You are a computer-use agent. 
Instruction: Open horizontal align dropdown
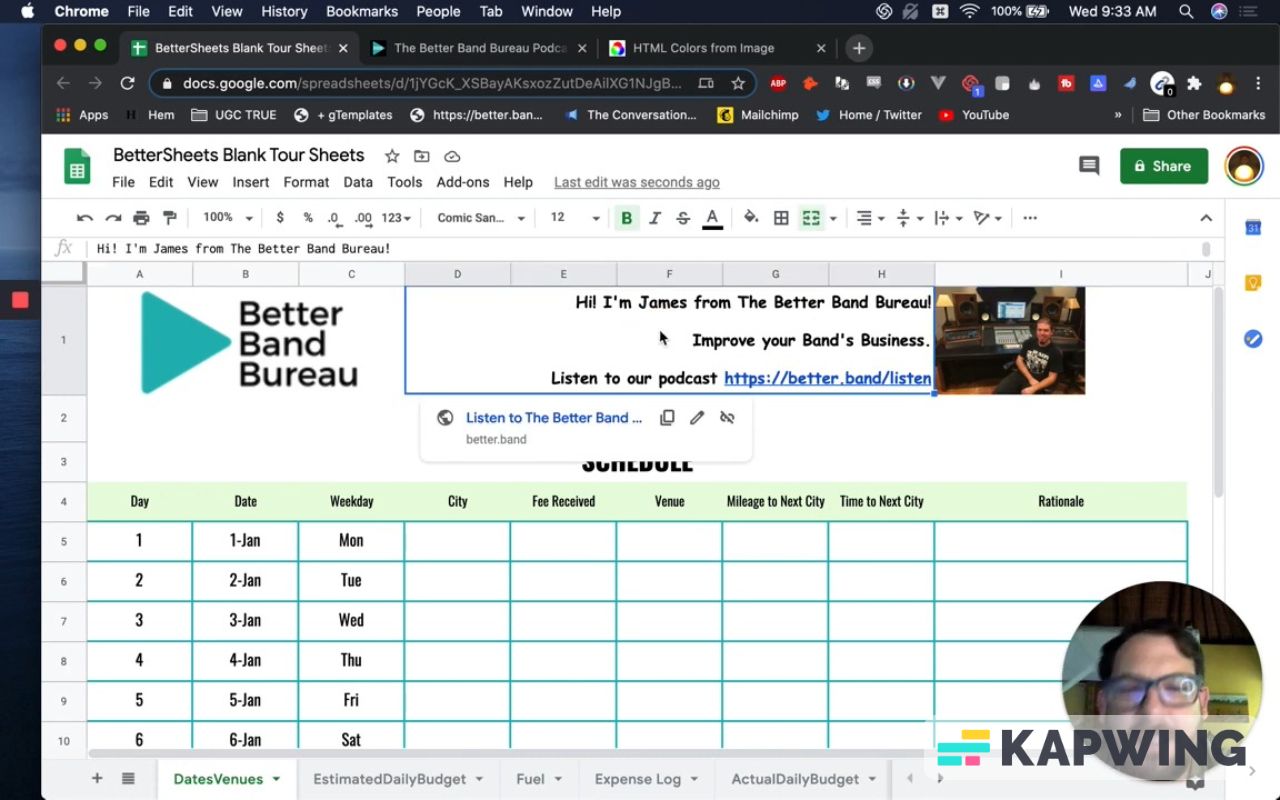click(x=870, y=218)
